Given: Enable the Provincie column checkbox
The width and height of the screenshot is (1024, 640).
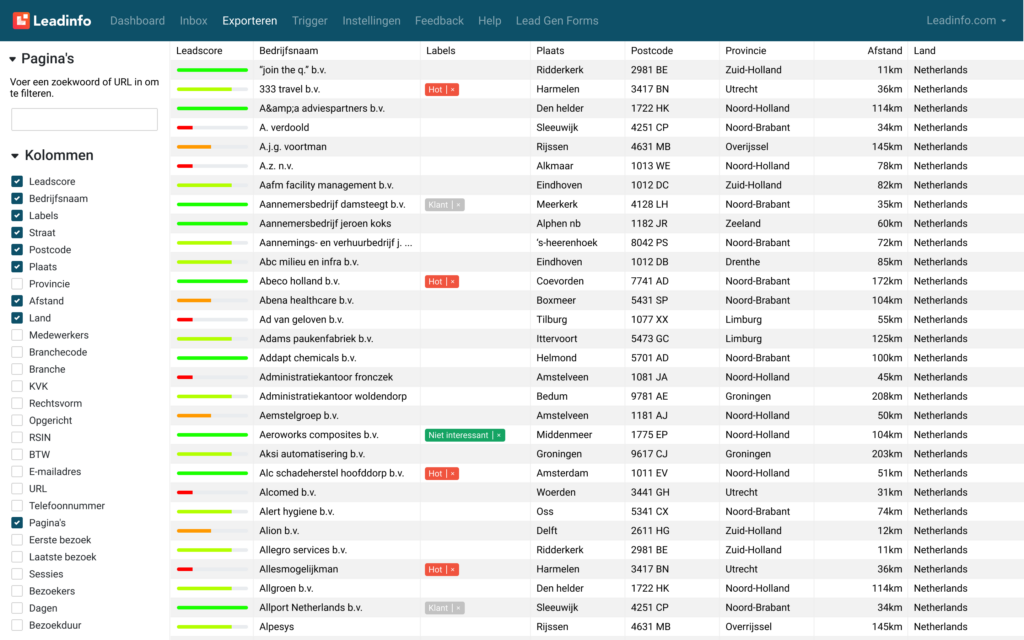Looking at the screenshot, I should coord(17,284).
